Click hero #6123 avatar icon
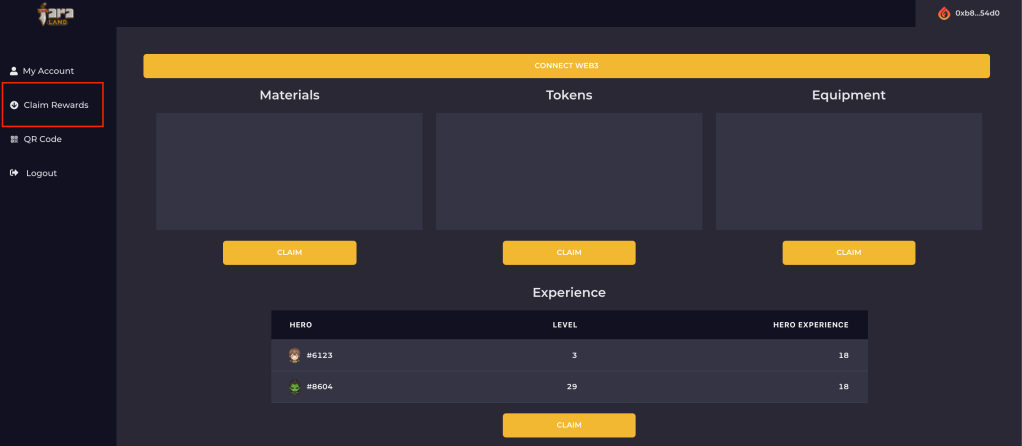The width and height of the screenshot is (1022, 446). (x=295, y=355)
